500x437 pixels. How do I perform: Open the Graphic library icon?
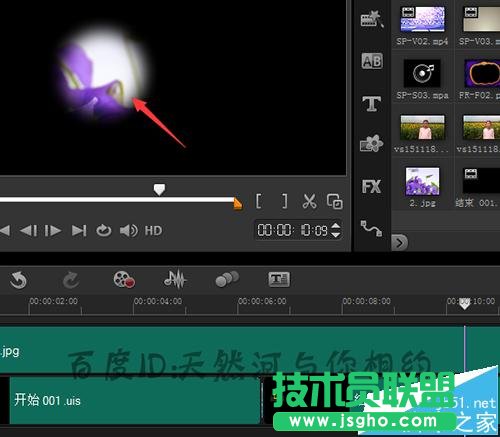click(371, 143)
